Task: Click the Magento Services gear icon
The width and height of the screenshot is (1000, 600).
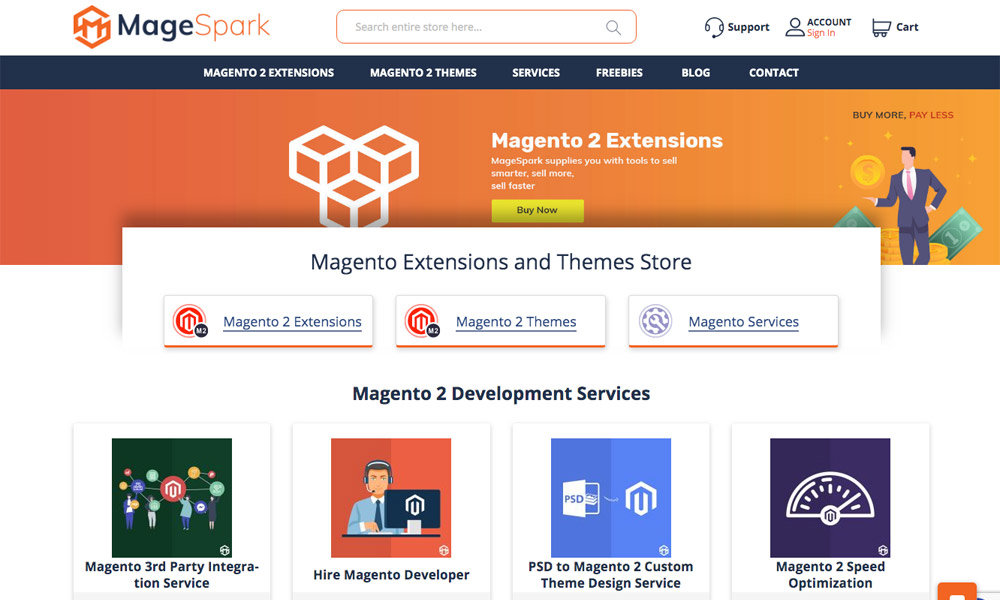Action: [x=655, y=321]
